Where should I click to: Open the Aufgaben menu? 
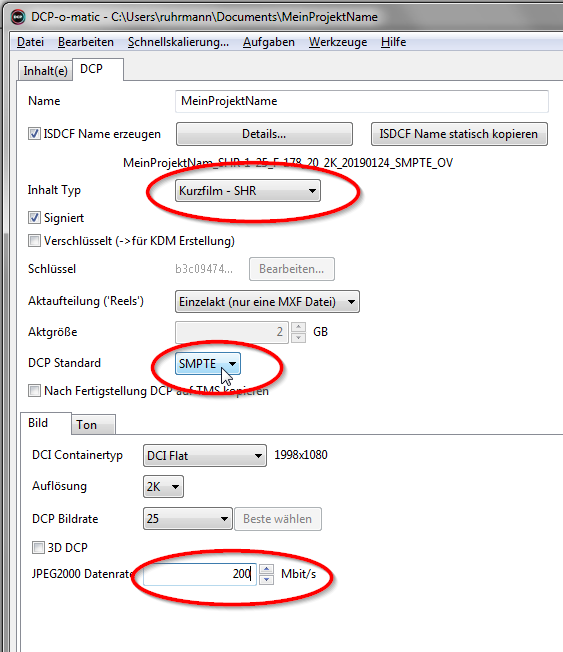tap(269, 42)
